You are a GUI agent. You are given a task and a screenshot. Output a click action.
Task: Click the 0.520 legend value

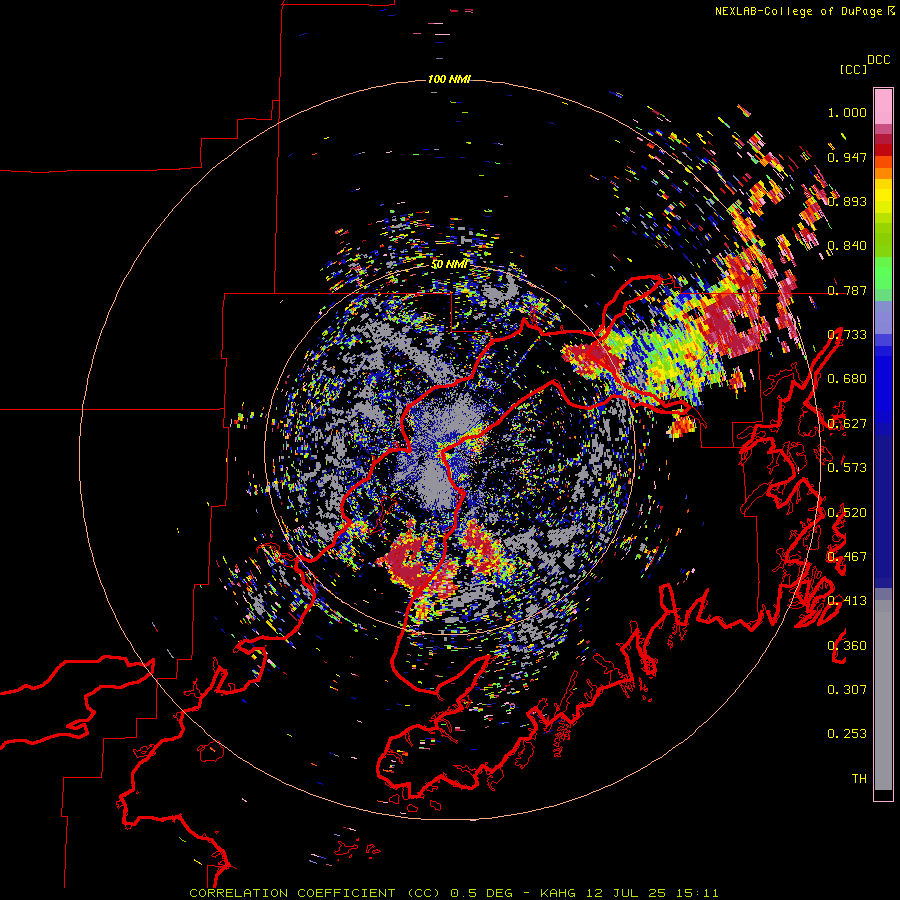[847, 513]
